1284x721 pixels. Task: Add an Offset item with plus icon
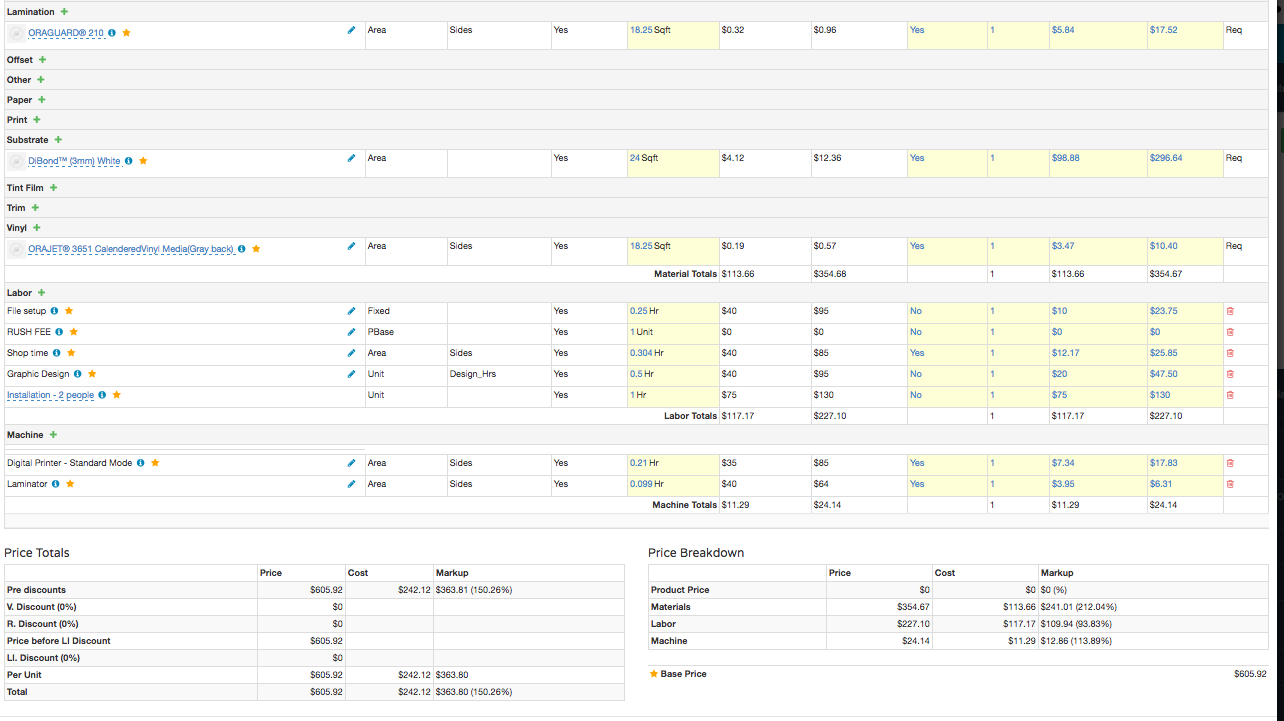pos(43,60)
